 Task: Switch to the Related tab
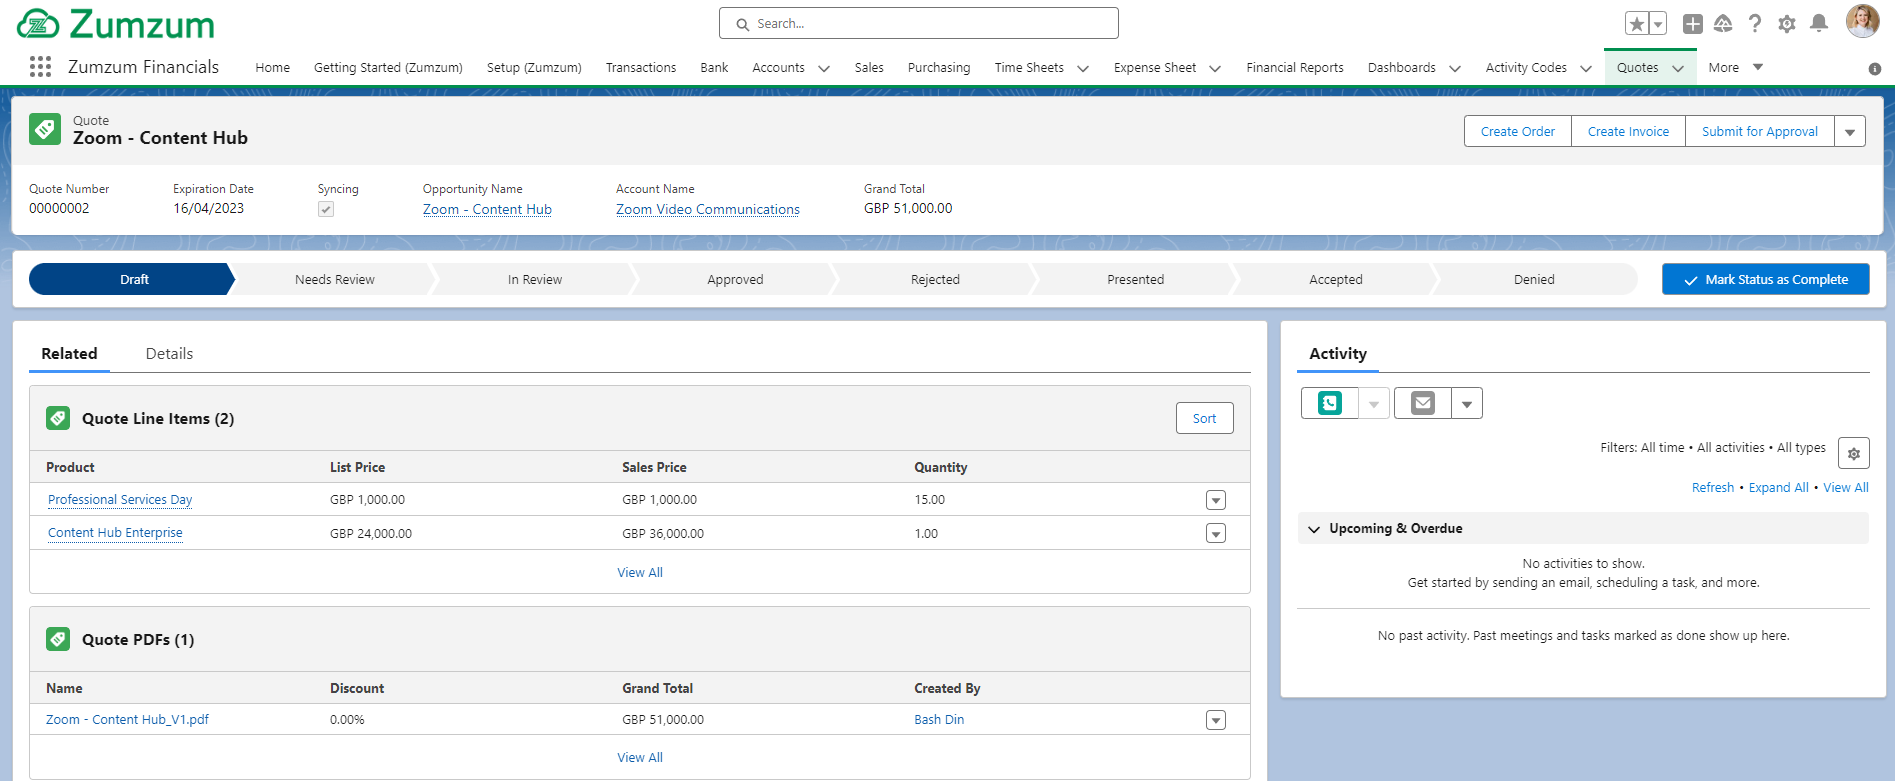tap(69, 354)
